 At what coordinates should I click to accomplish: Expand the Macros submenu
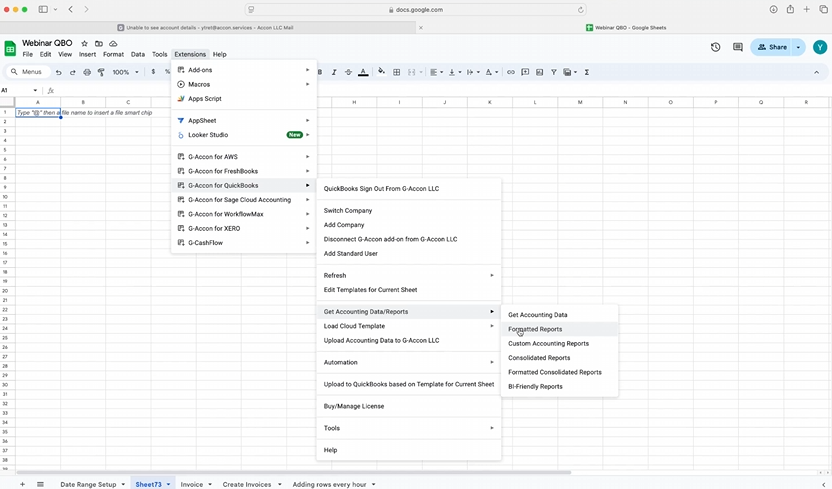point(244,84)
